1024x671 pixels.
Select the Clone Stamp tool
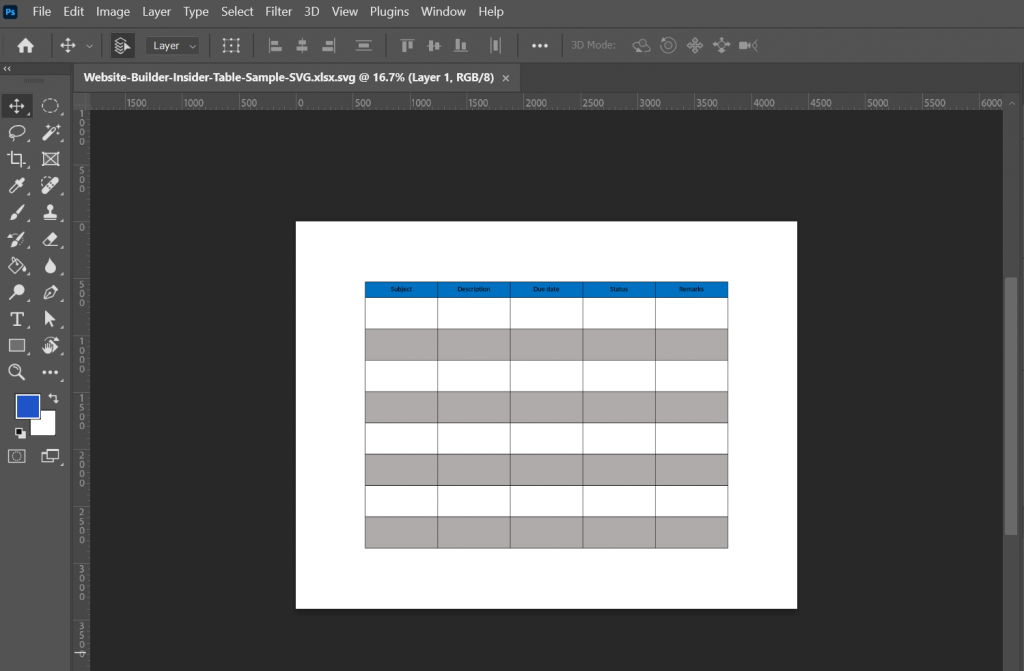pos(51,212)
